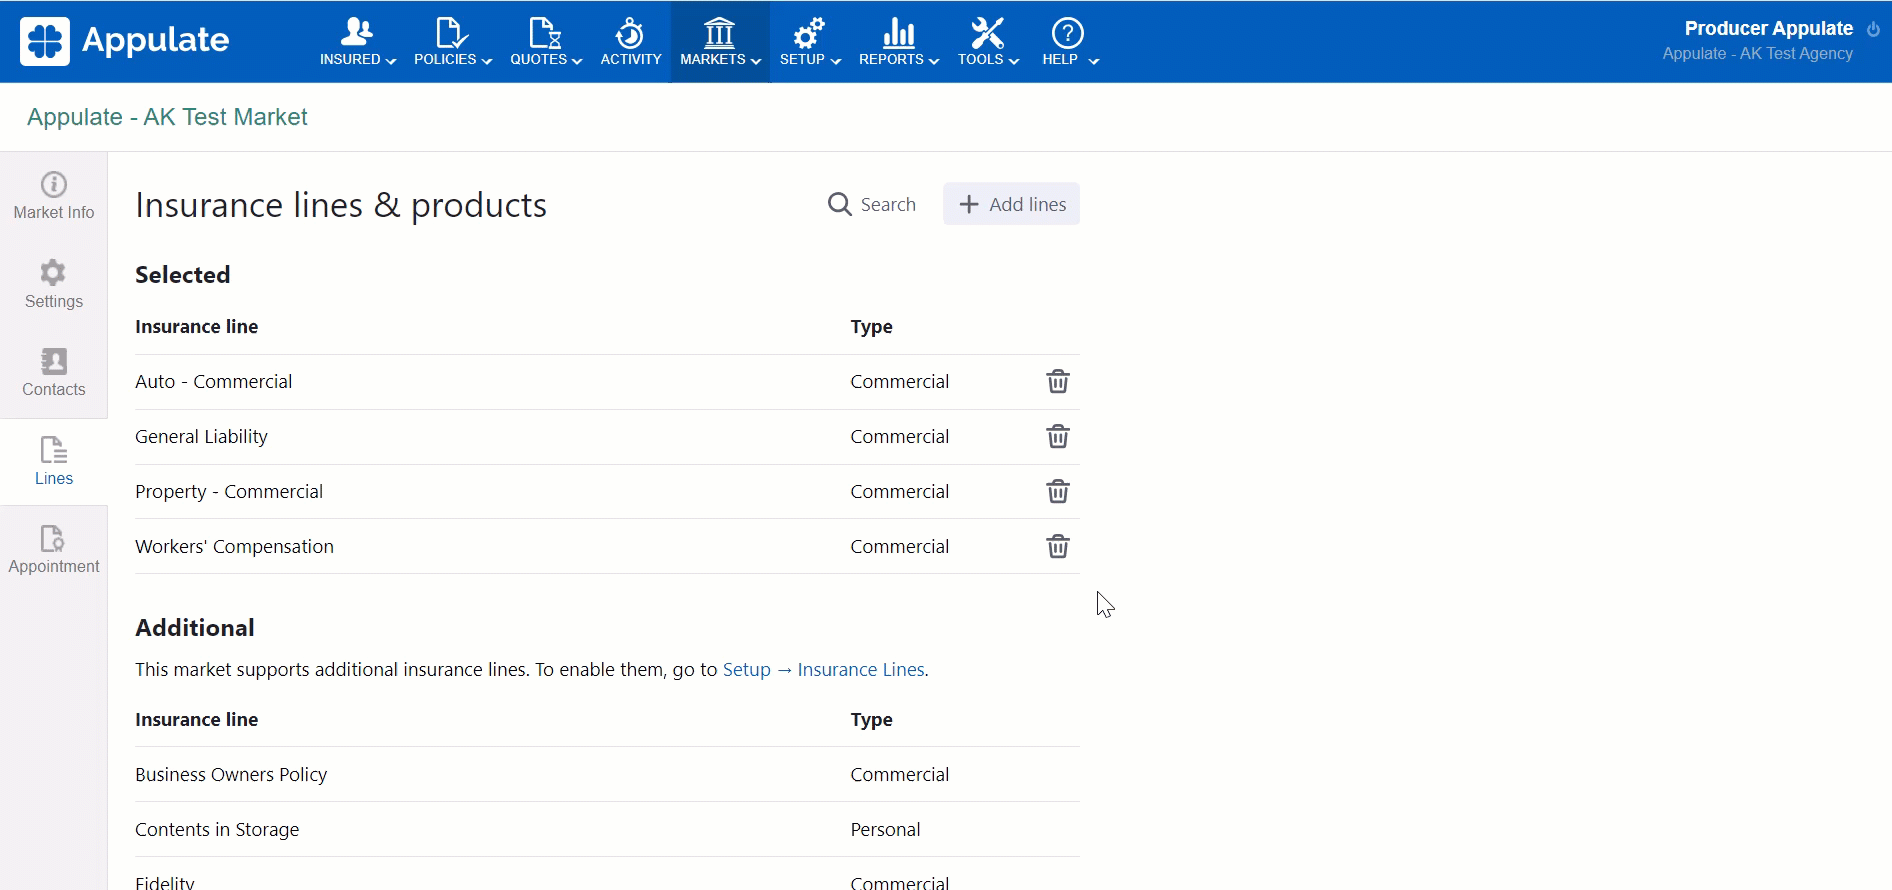This screenshot has width=1892, height=890.
Task: Click the Search field
Action: [x=872, y=204]
